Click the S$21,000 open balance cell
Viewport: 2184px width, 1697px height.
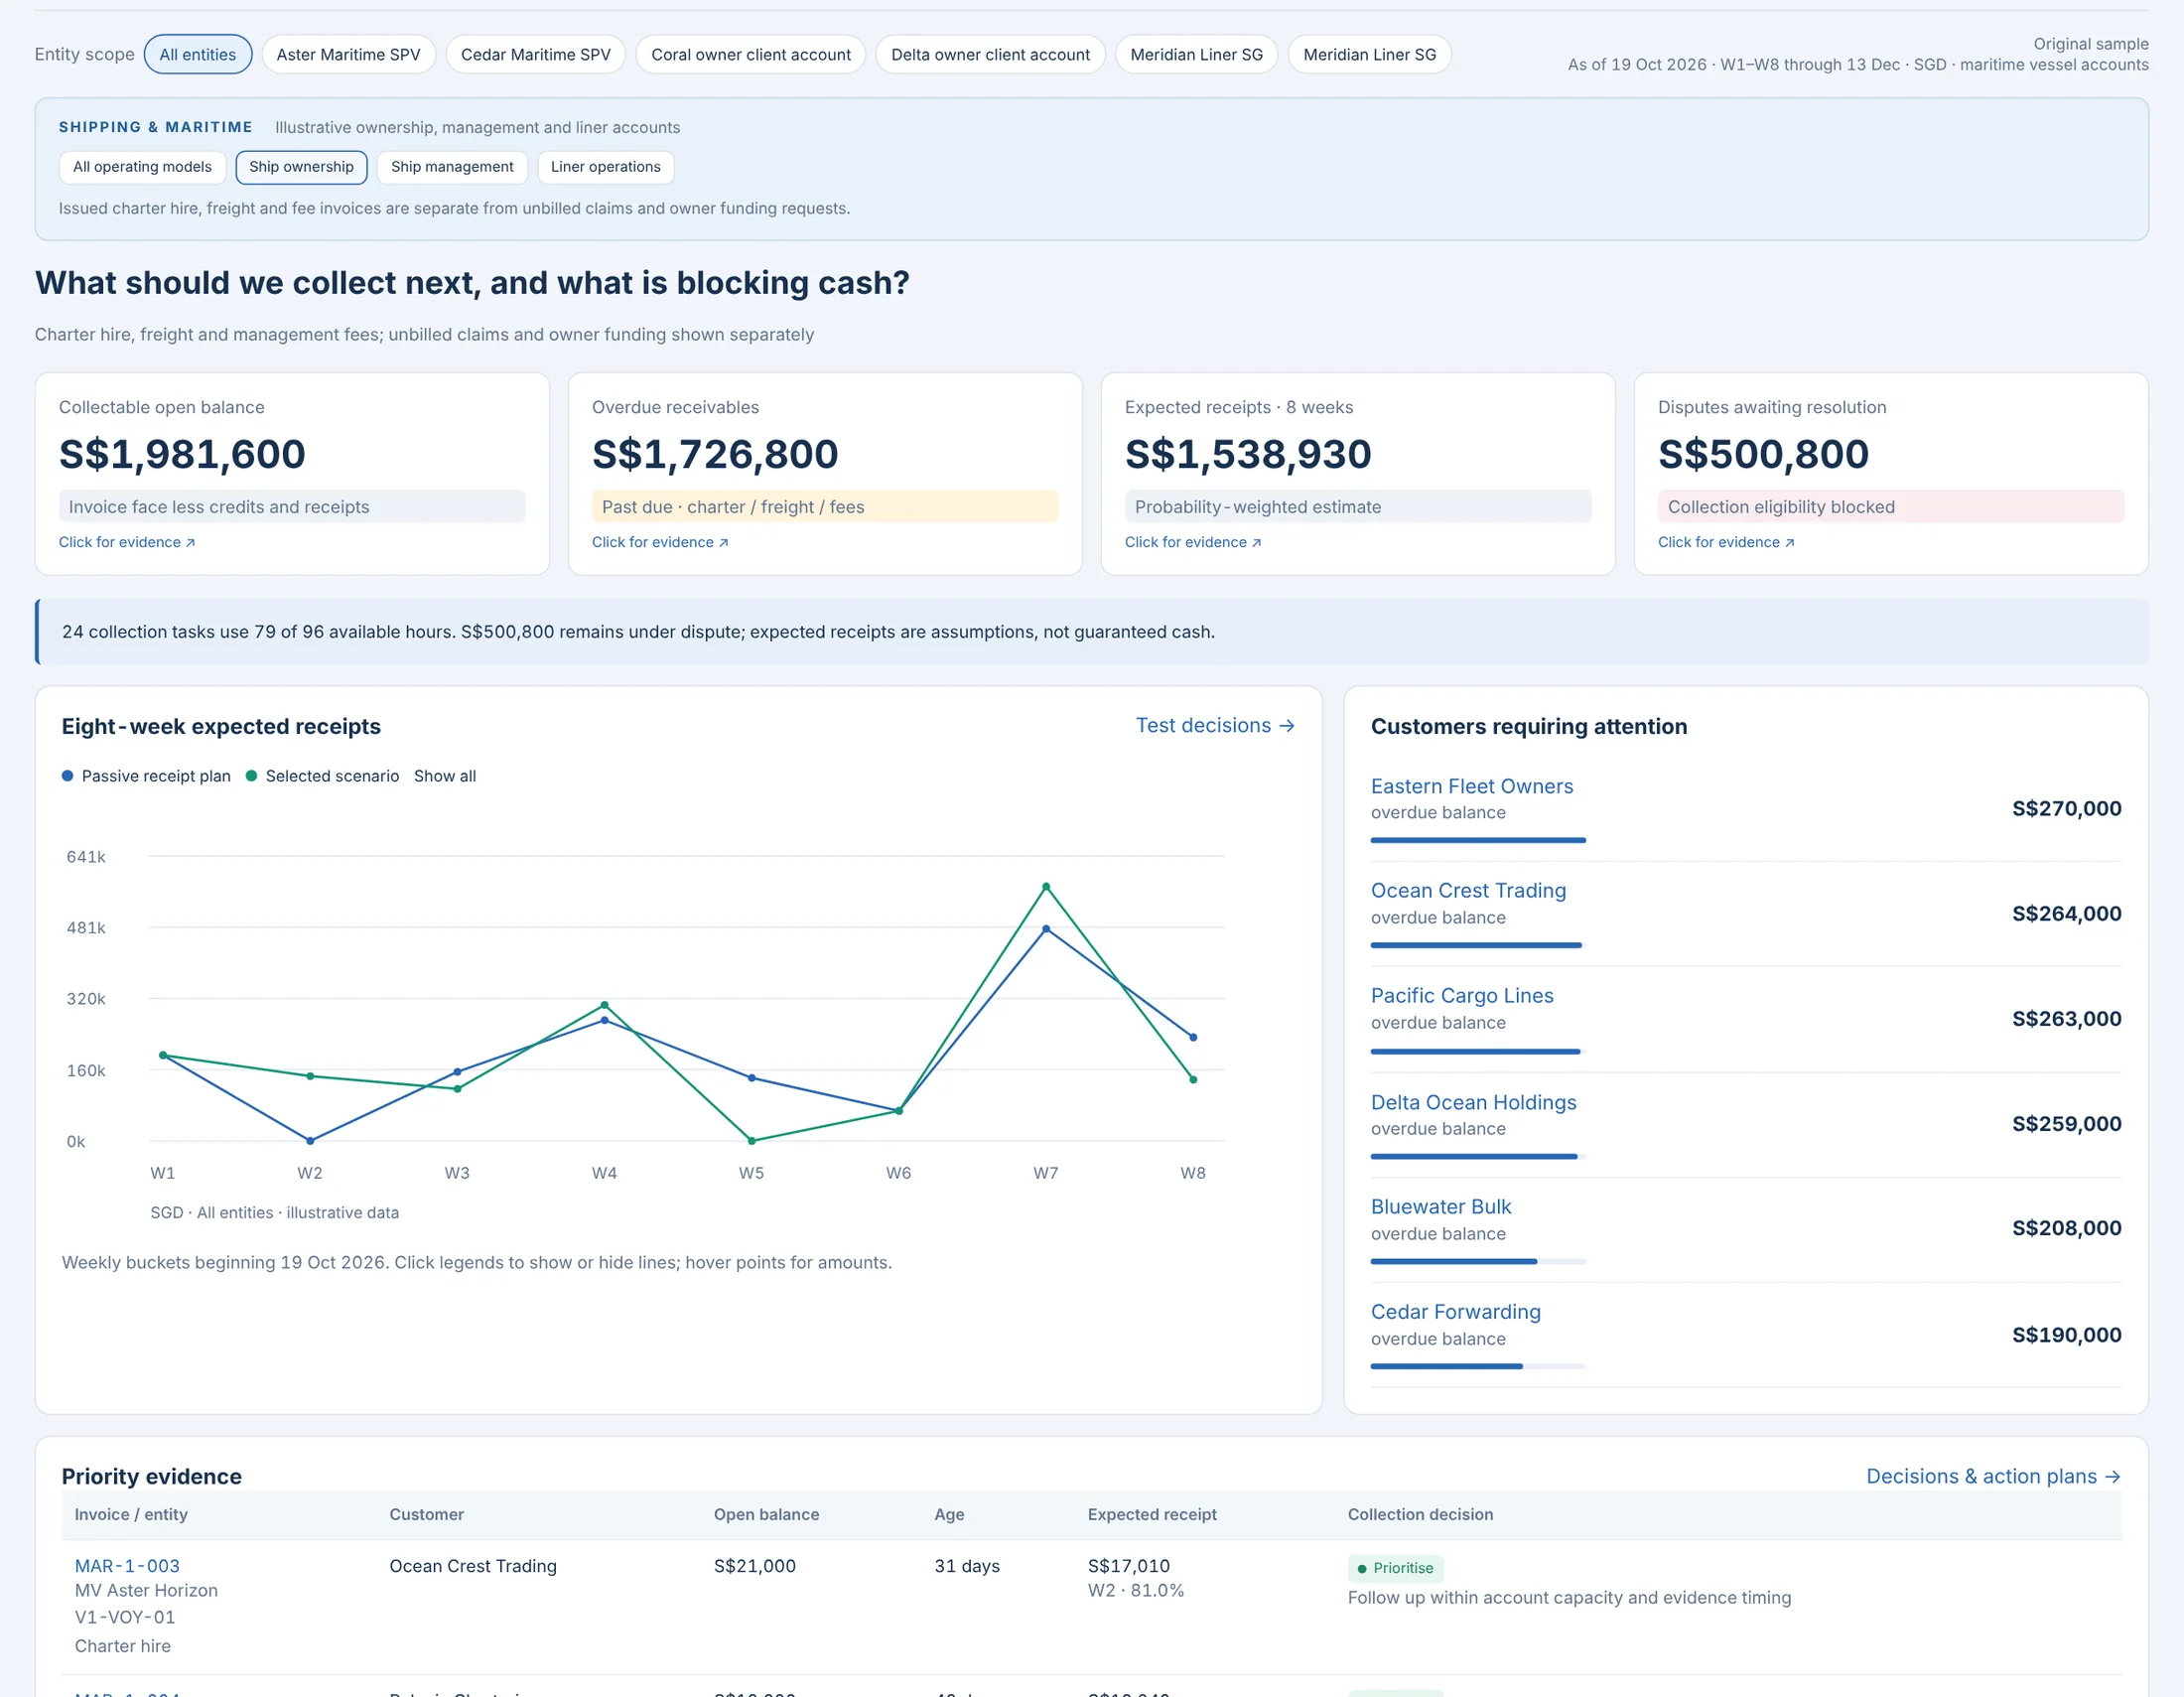pos(755,1566)
